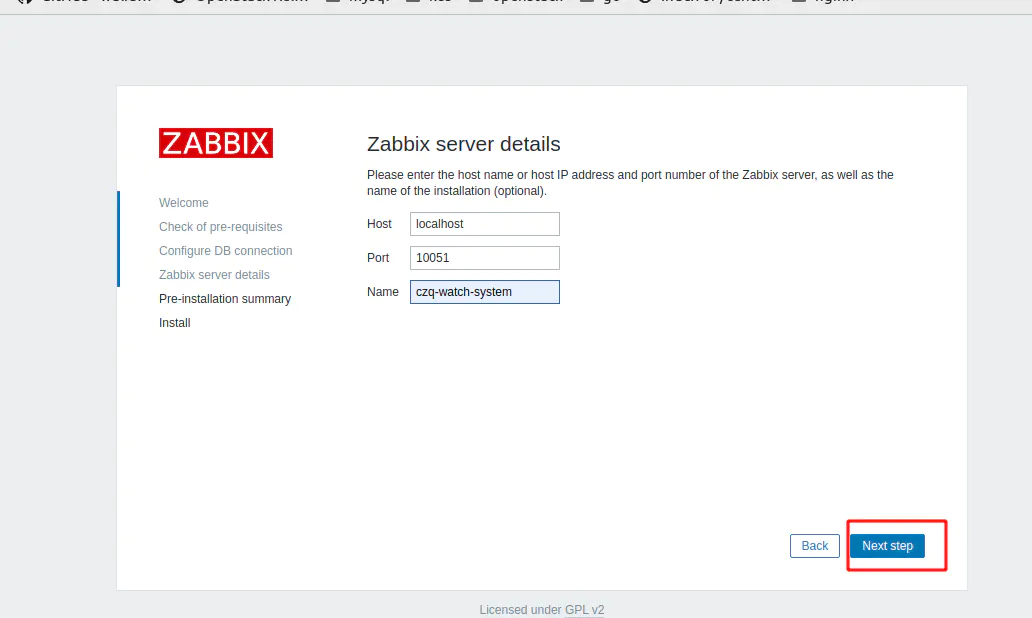Click the 'Licensed under' footer text

pos(521,609)
